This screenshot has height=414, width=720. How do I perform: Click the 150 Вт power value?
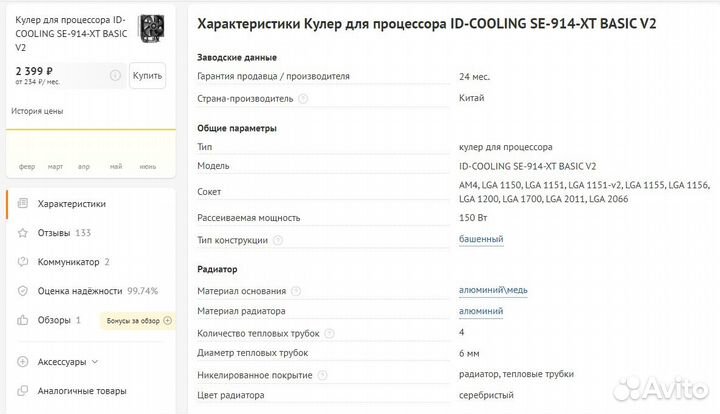473,218
